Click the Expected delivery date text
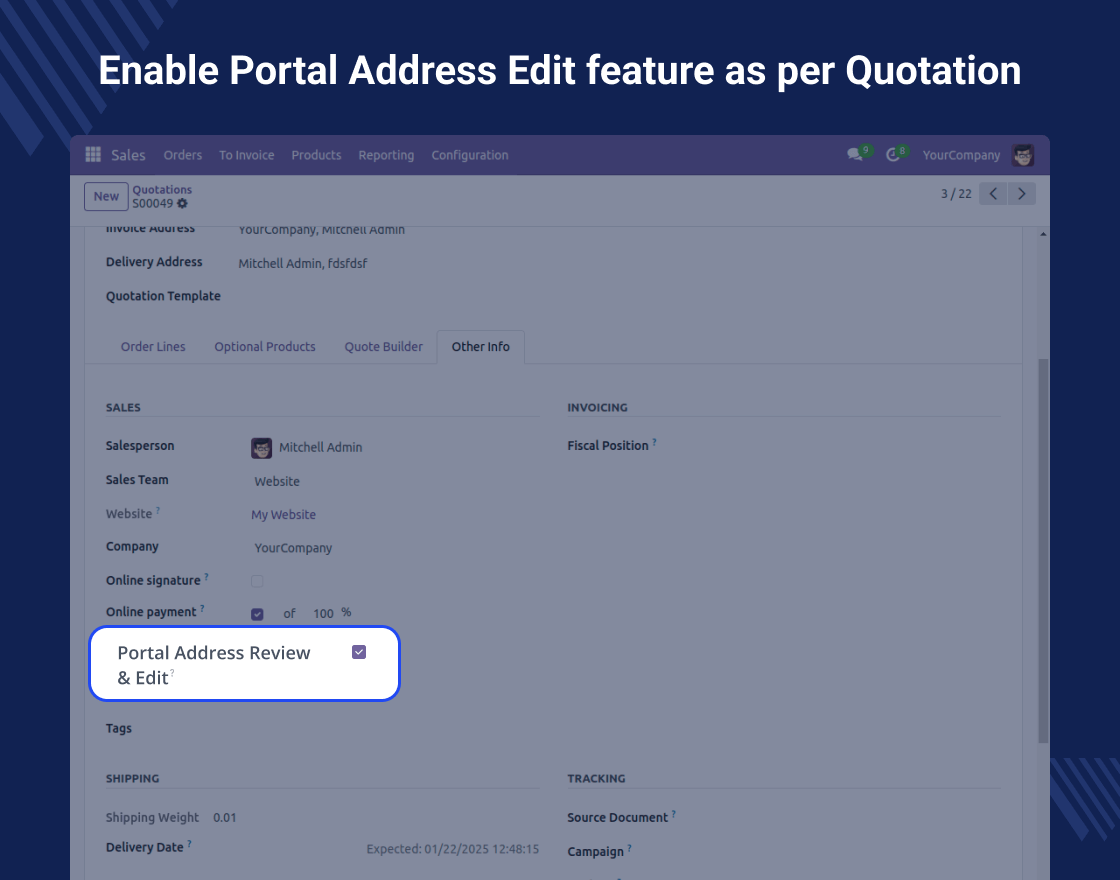This screenshot has width=1120, height=880. (x=453, y=849)
